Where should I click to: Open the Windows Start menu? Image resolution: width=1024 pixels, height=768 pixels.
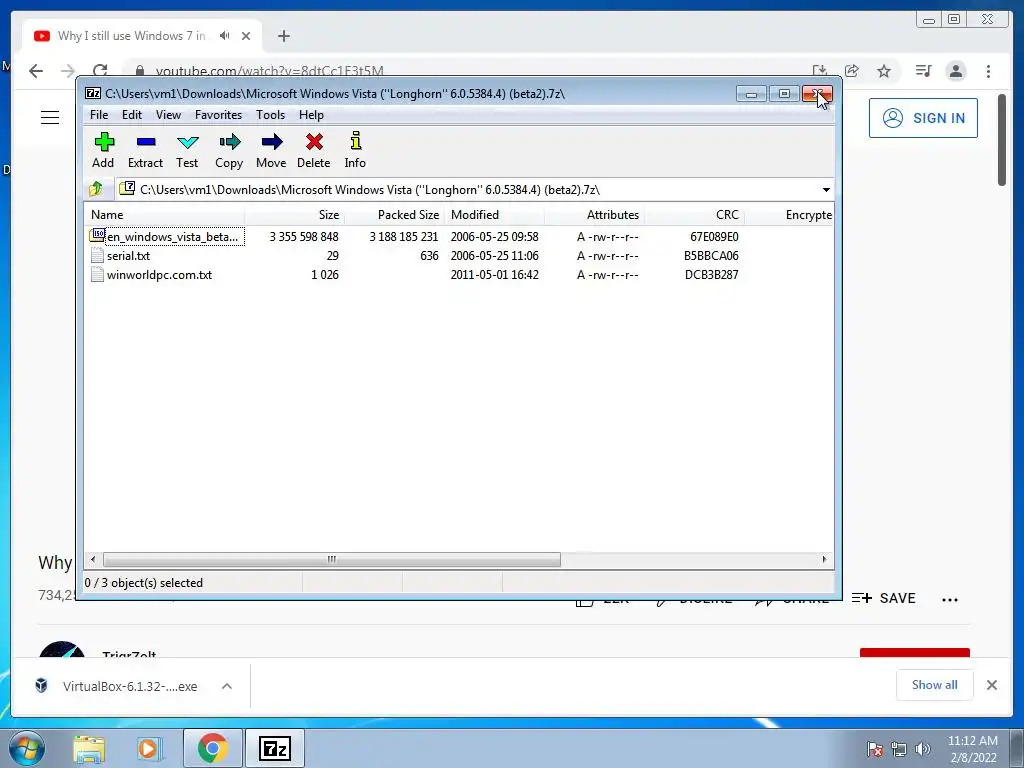pos(26,748)
